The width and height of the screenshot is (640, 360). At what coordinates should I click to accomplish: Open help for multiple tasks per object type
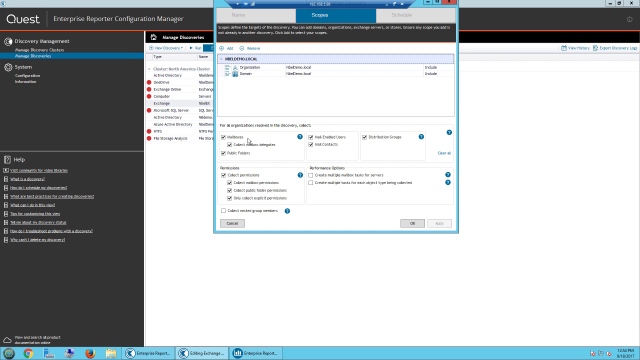click(x=448, y=182)
